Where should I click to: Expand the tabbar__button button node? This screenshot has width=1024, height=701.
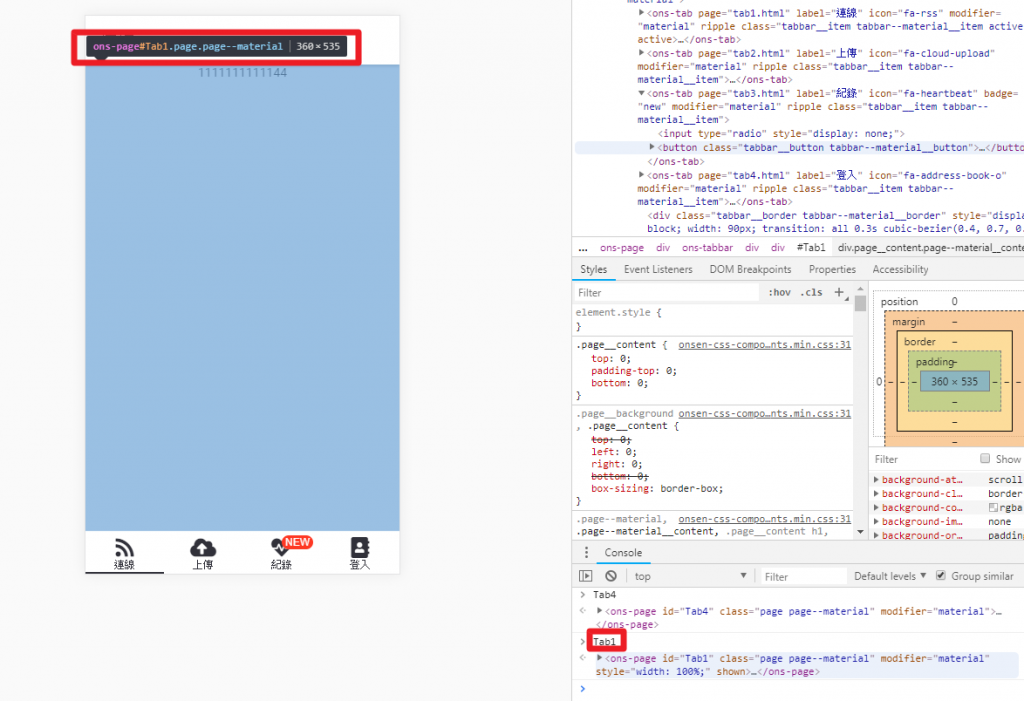coord(652,147)
